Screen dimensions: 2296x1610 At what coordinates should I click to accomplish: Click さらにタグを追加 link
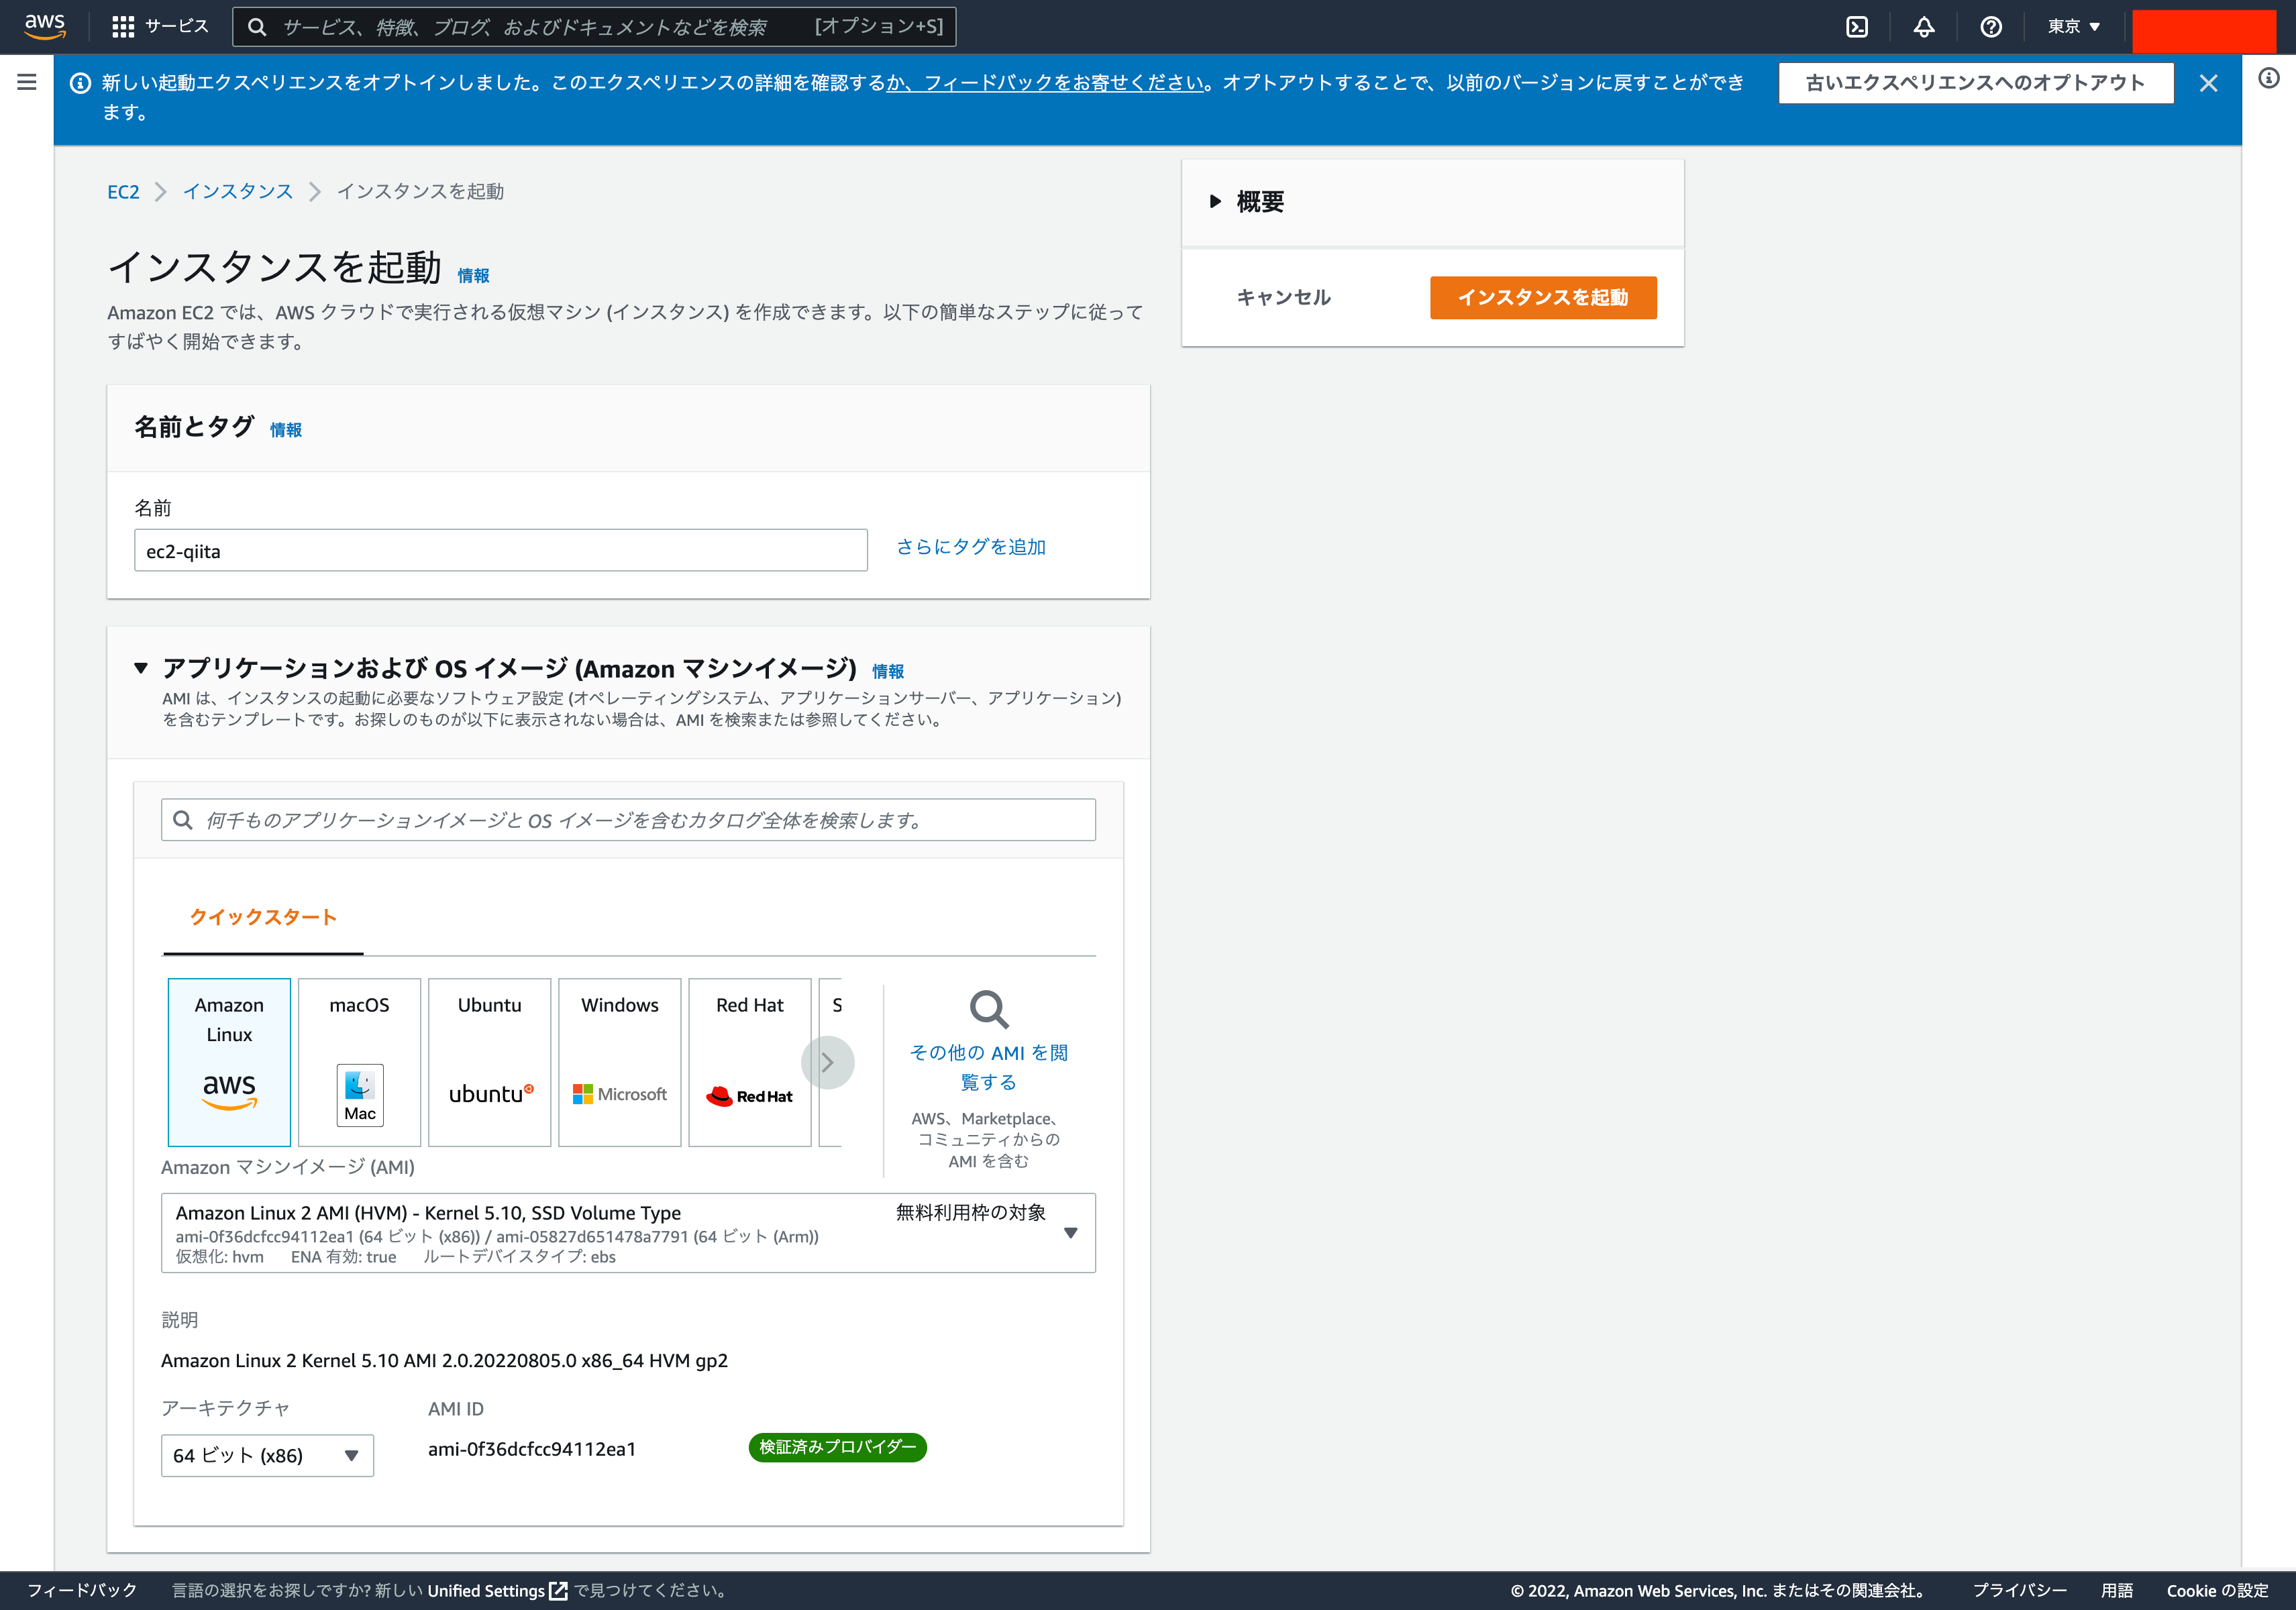970,547
